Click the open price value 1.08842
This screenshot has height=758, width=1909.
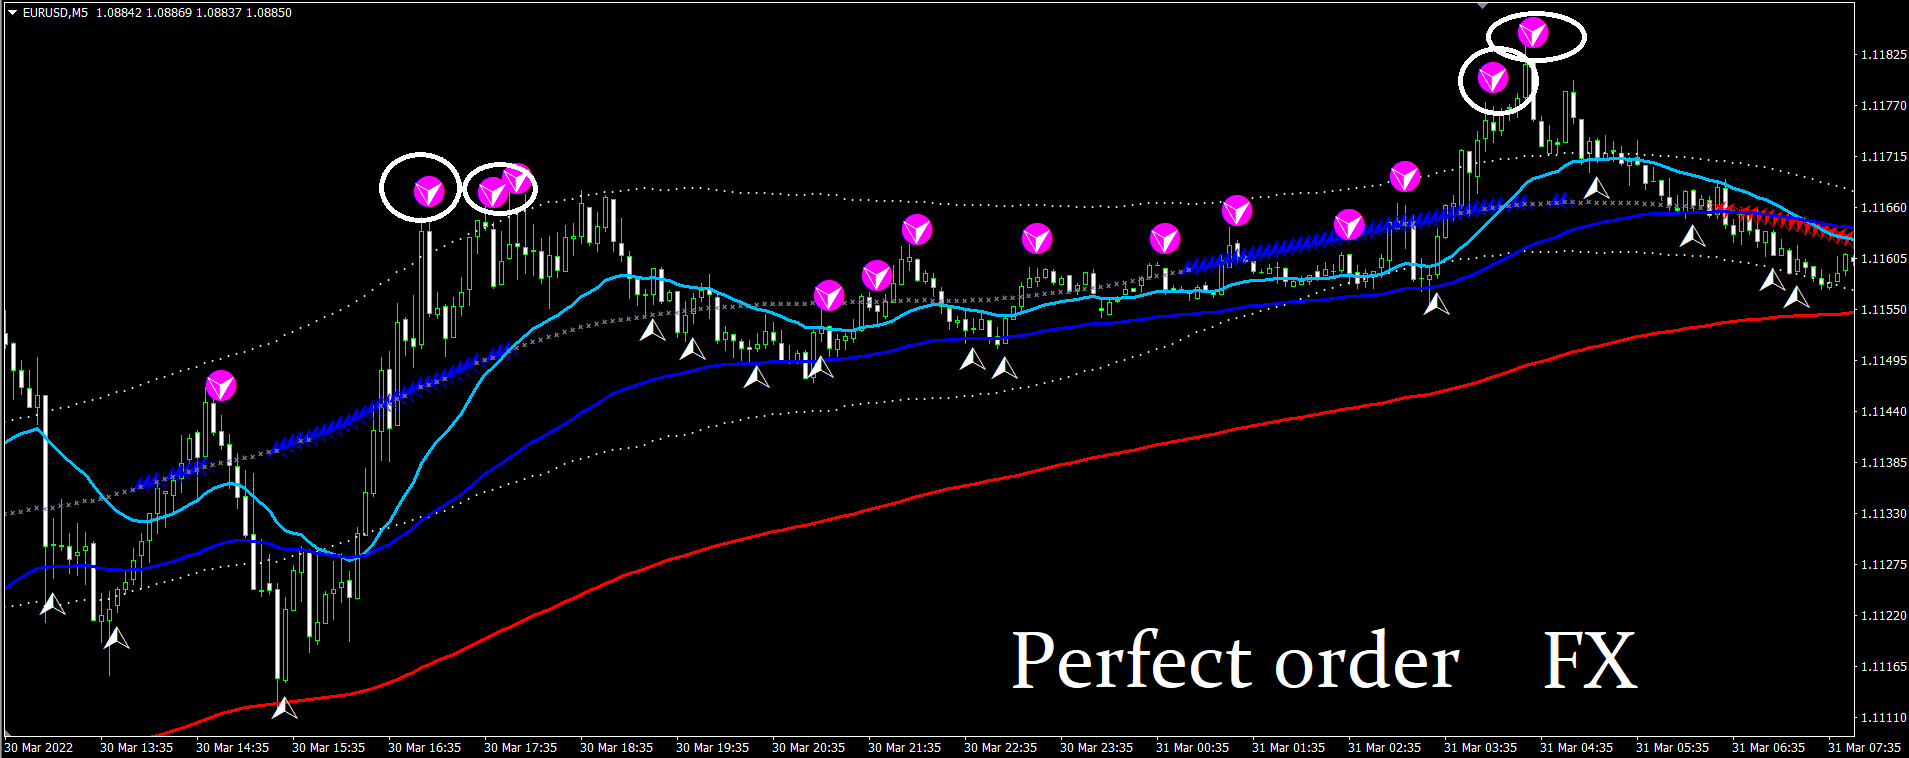click(118, 13)
